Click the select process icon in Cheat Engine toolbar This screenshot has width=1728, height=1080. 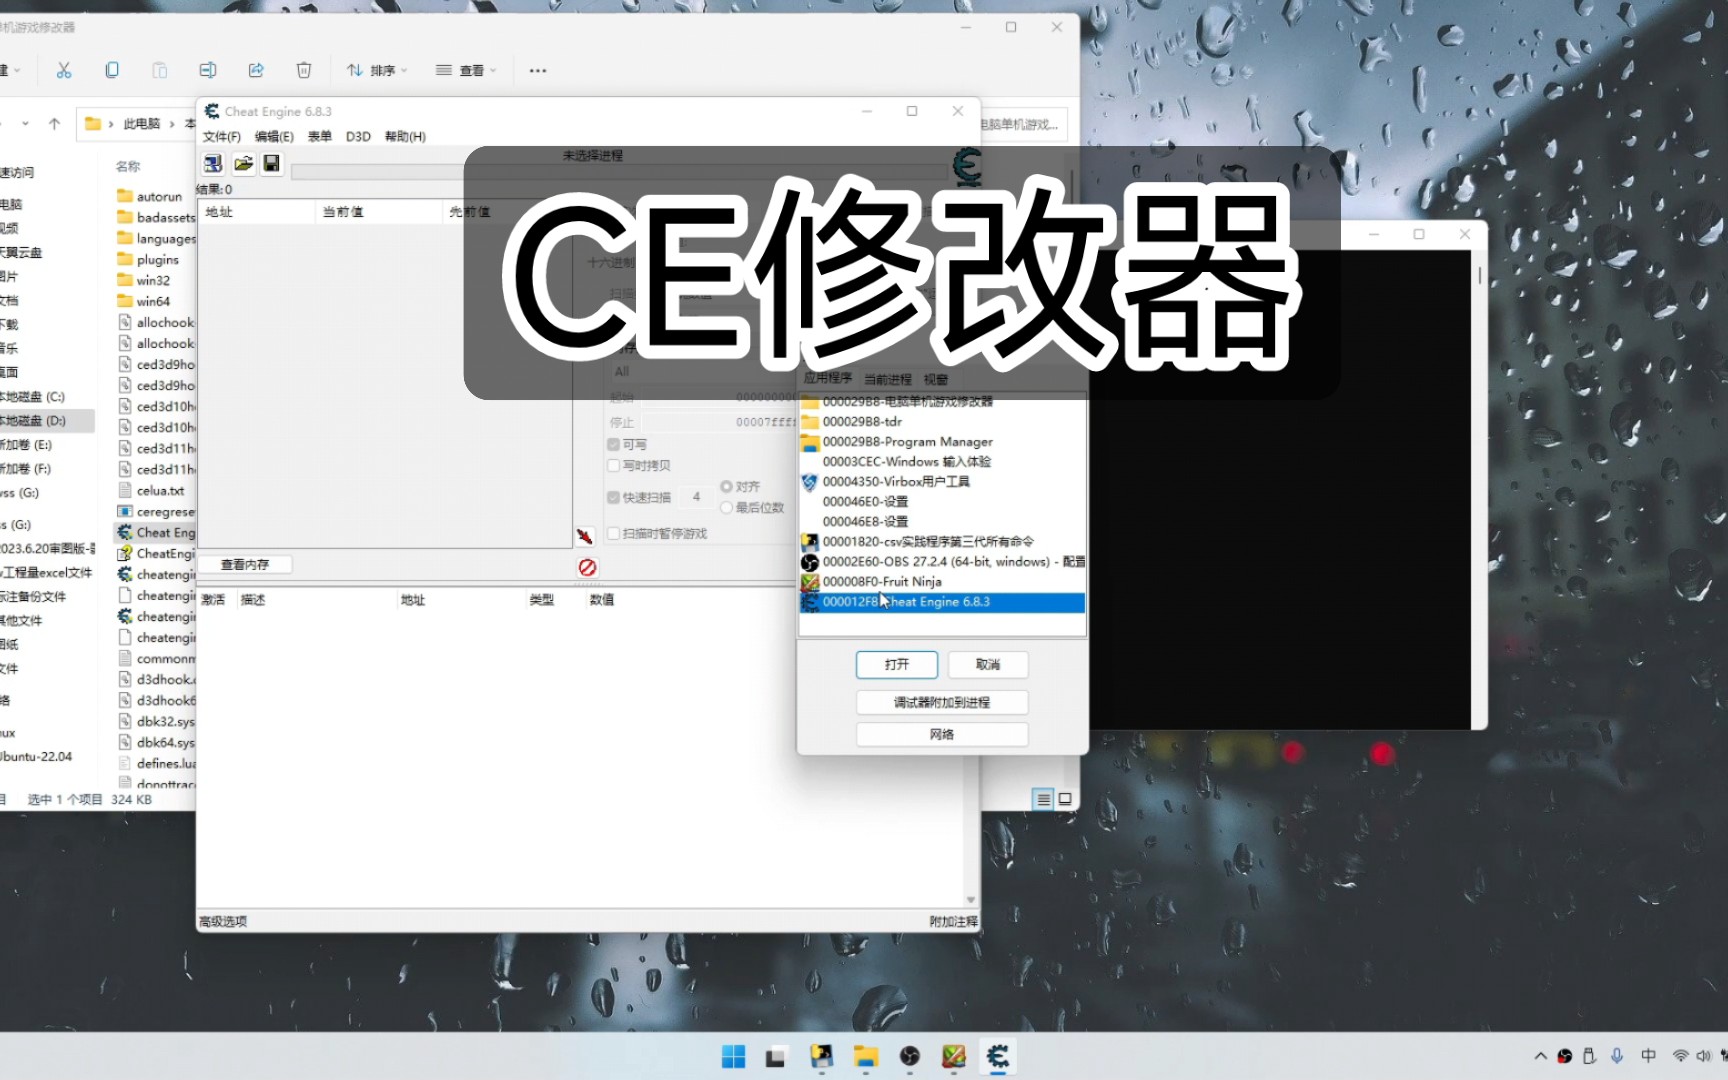coord(212,164)
